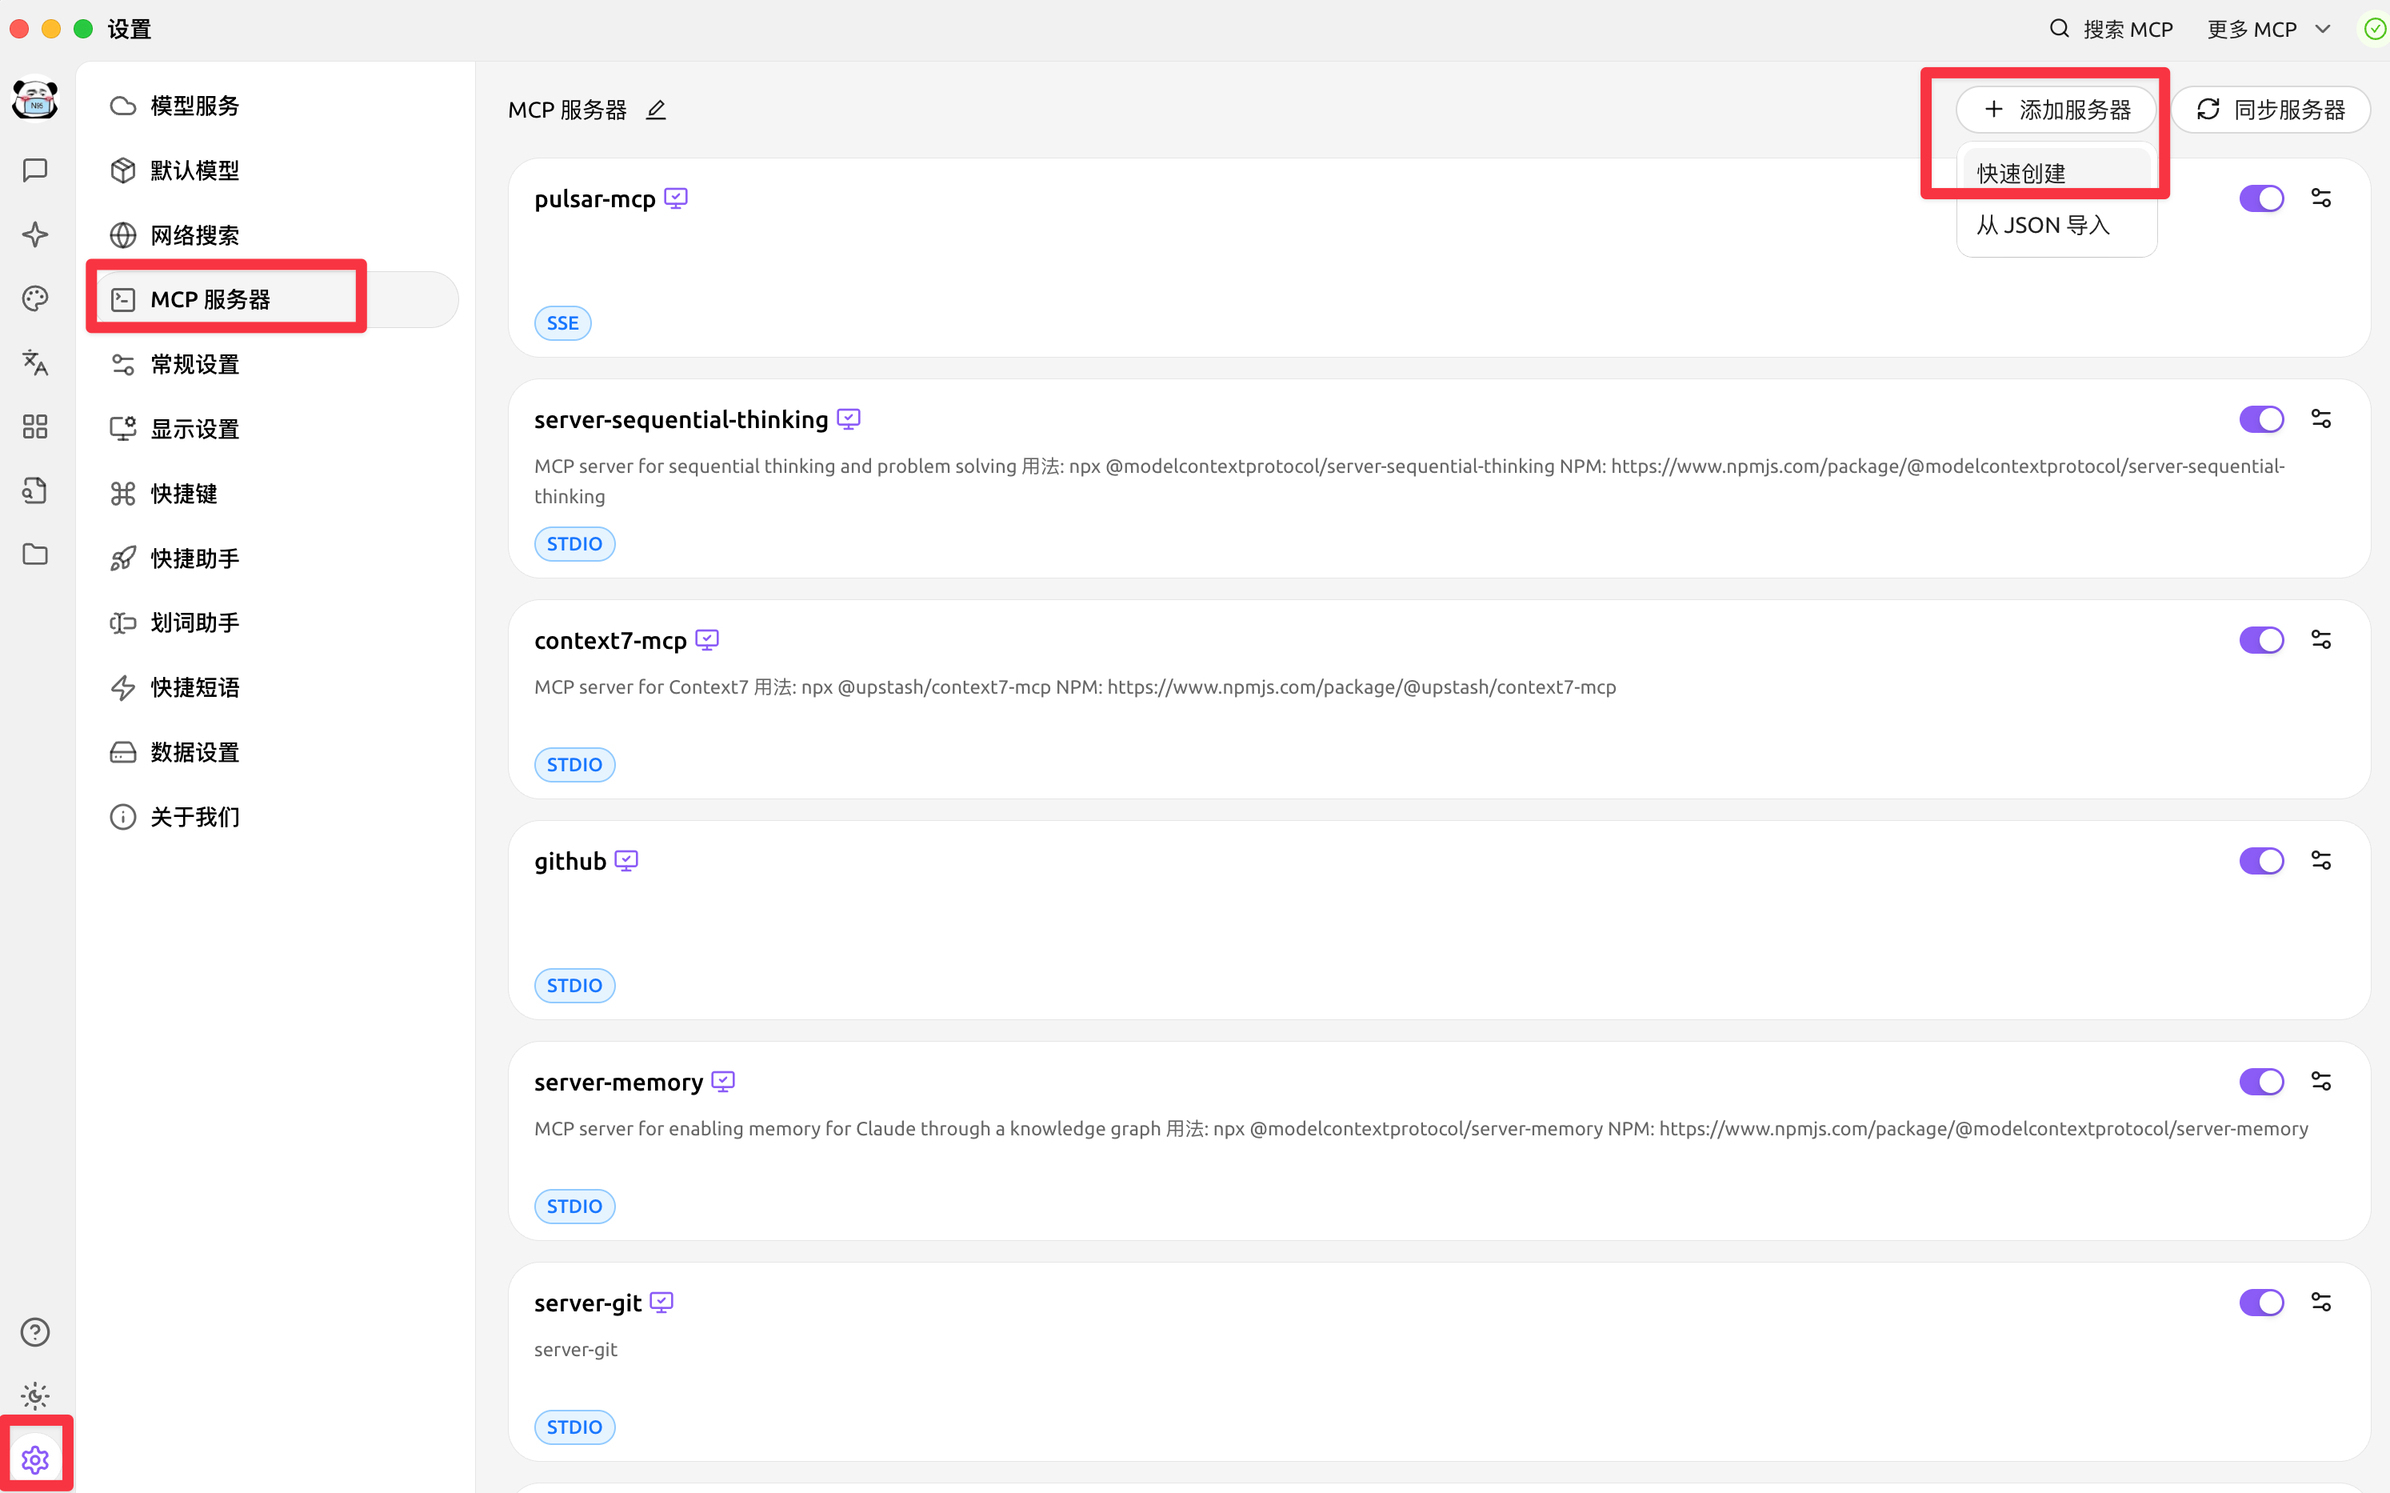The height and width of the screenshot is (1493, 2390).
Task: Click the monitor badge next to server-git
Action: 662,1302
